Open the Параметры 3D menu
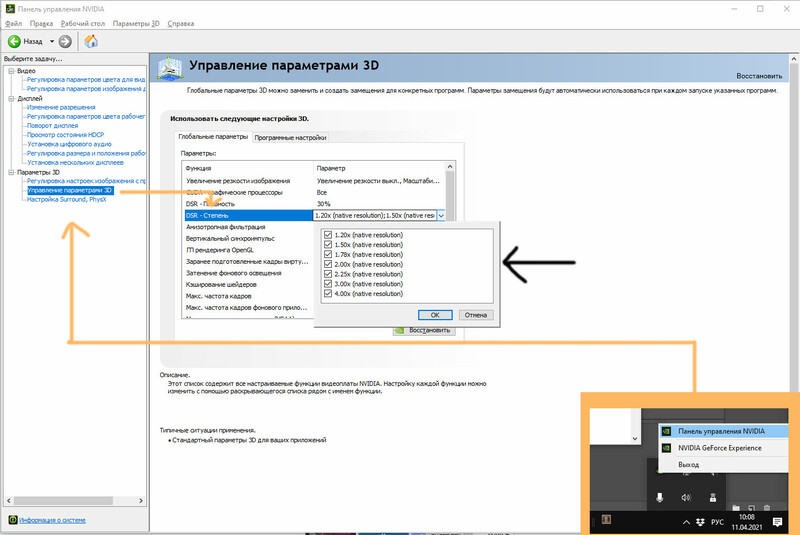 135,22
